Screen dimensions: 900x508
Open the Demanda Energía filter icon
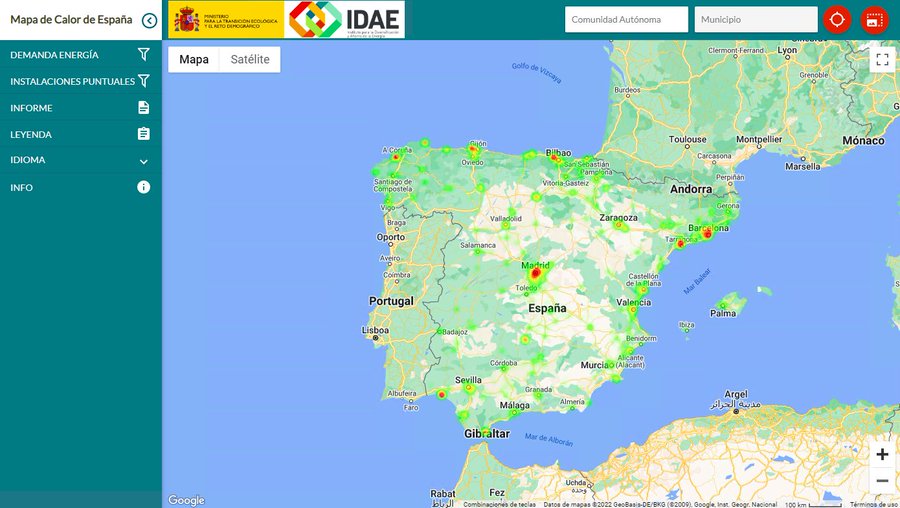(143, 55)
